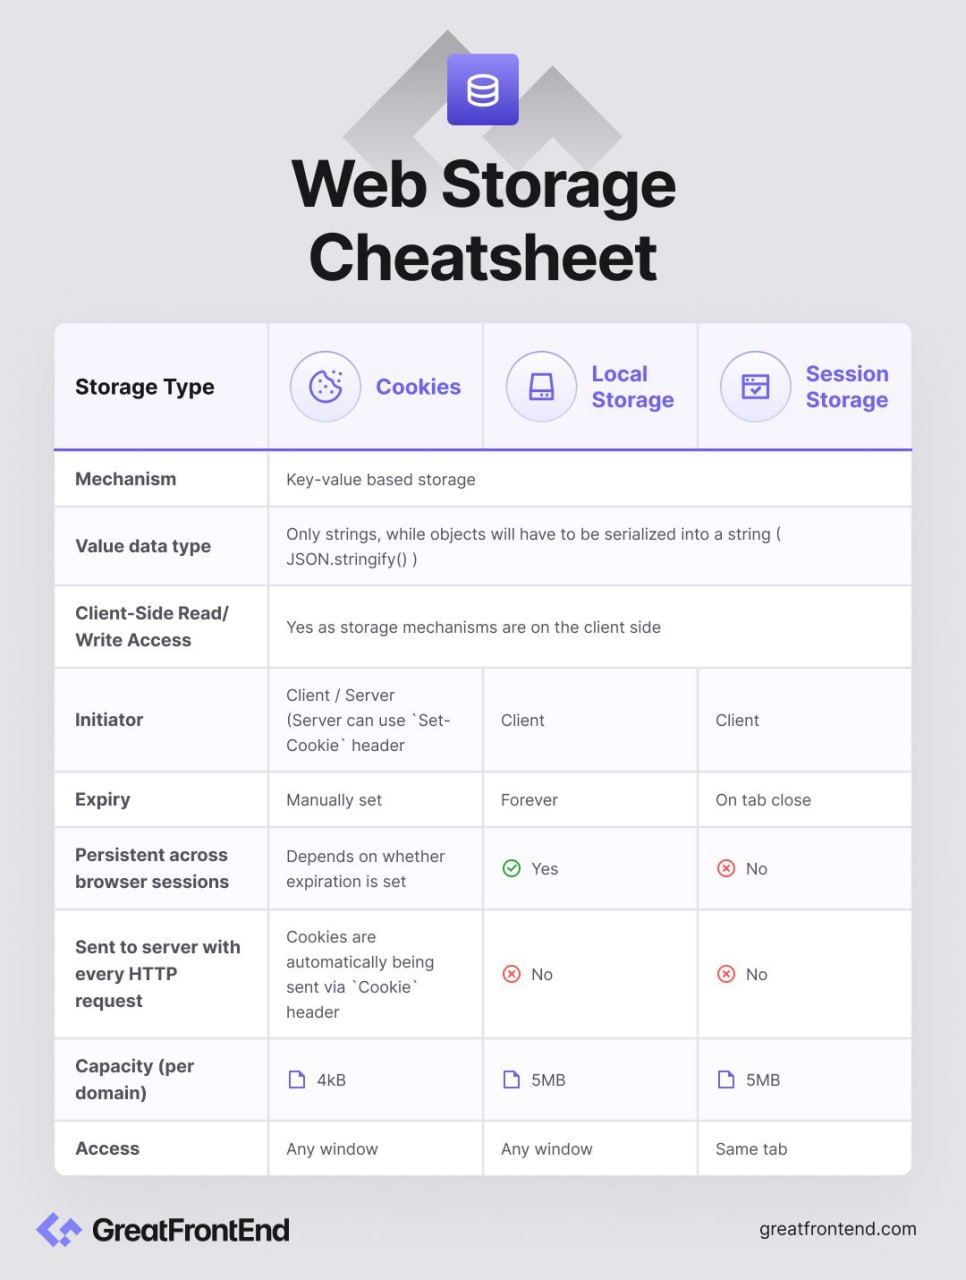Click the file icon beside 4kB
This screenshot has width=966, height=1280.
[297, 1079]
